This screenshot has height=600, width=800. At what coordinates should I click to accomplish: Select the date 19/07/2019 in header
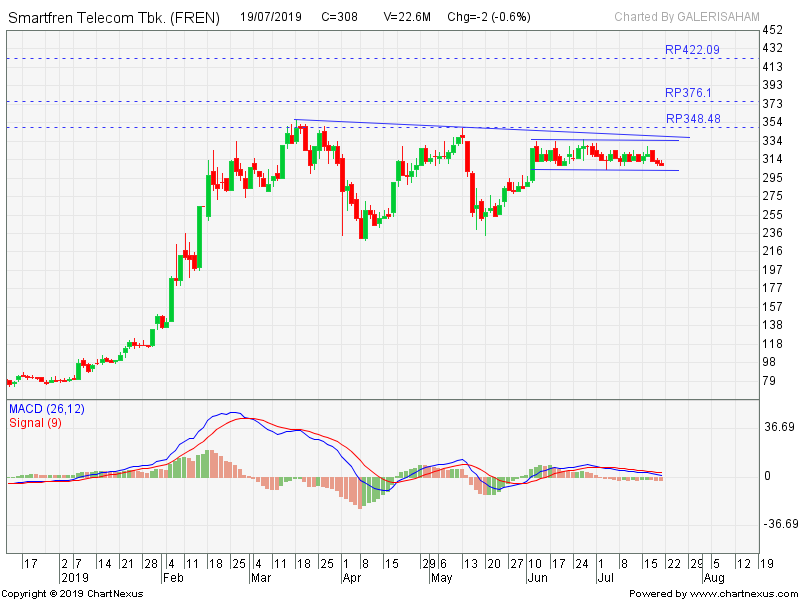point(270,17)
